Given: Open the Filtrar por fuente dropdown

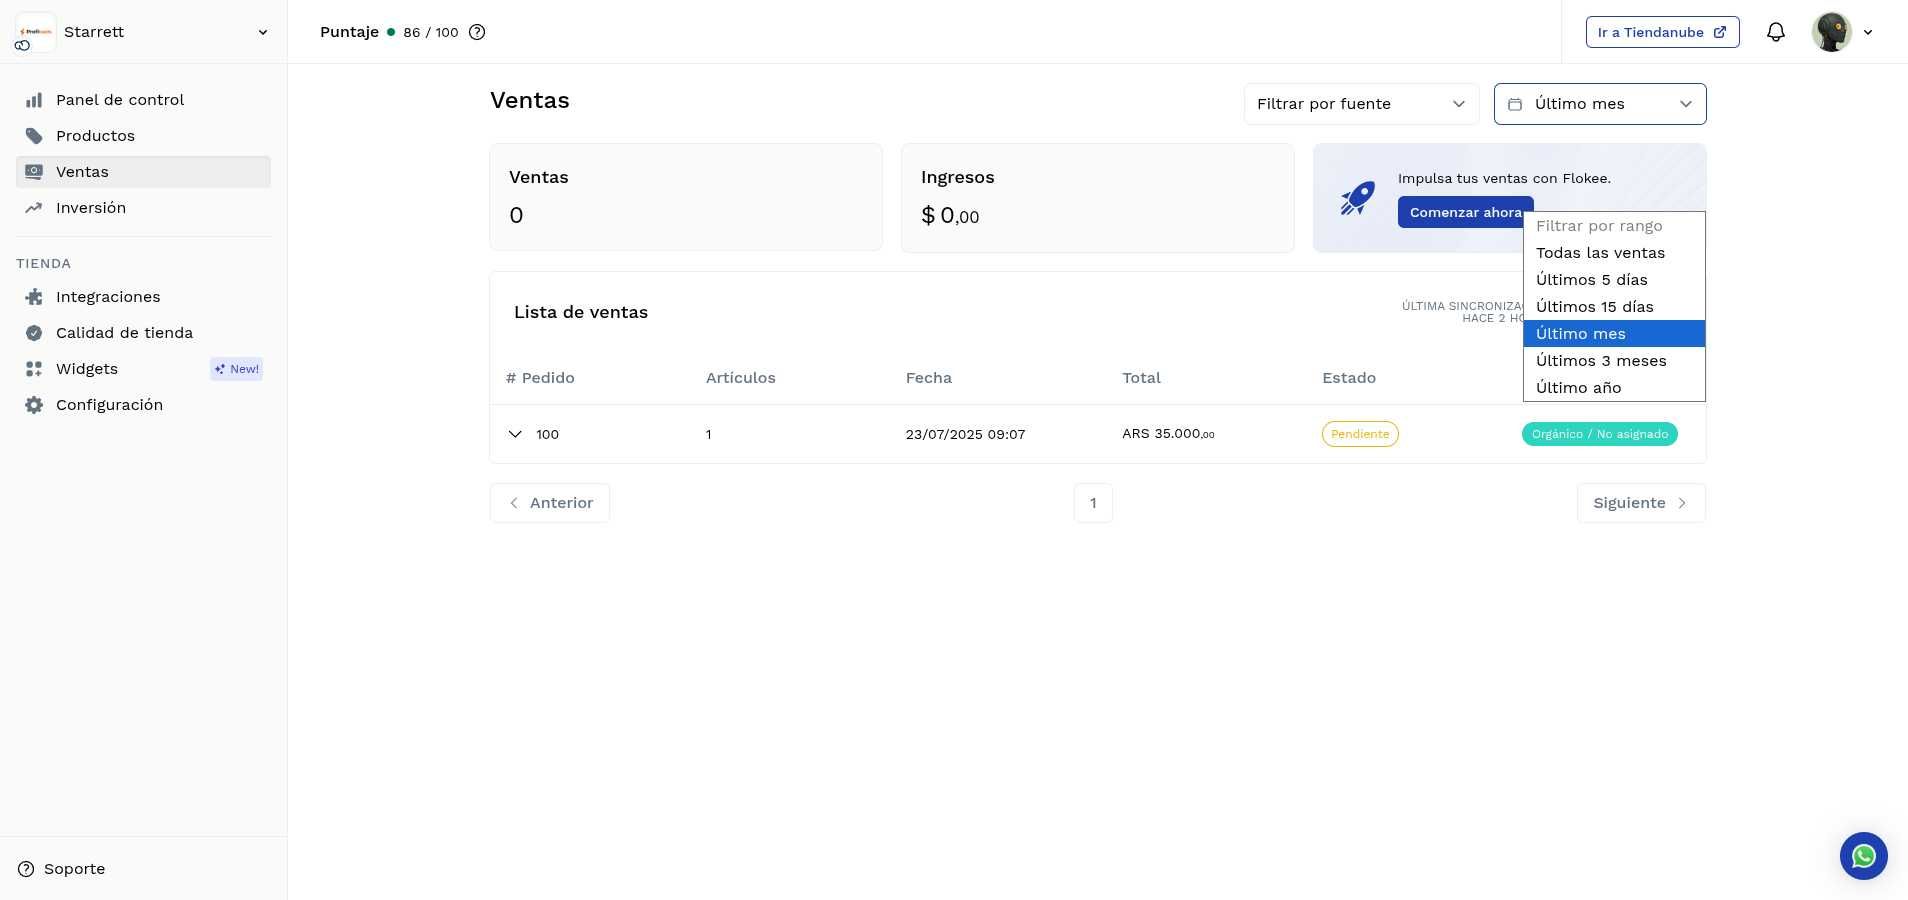Looking at the screenshot, I should 1360,104.
